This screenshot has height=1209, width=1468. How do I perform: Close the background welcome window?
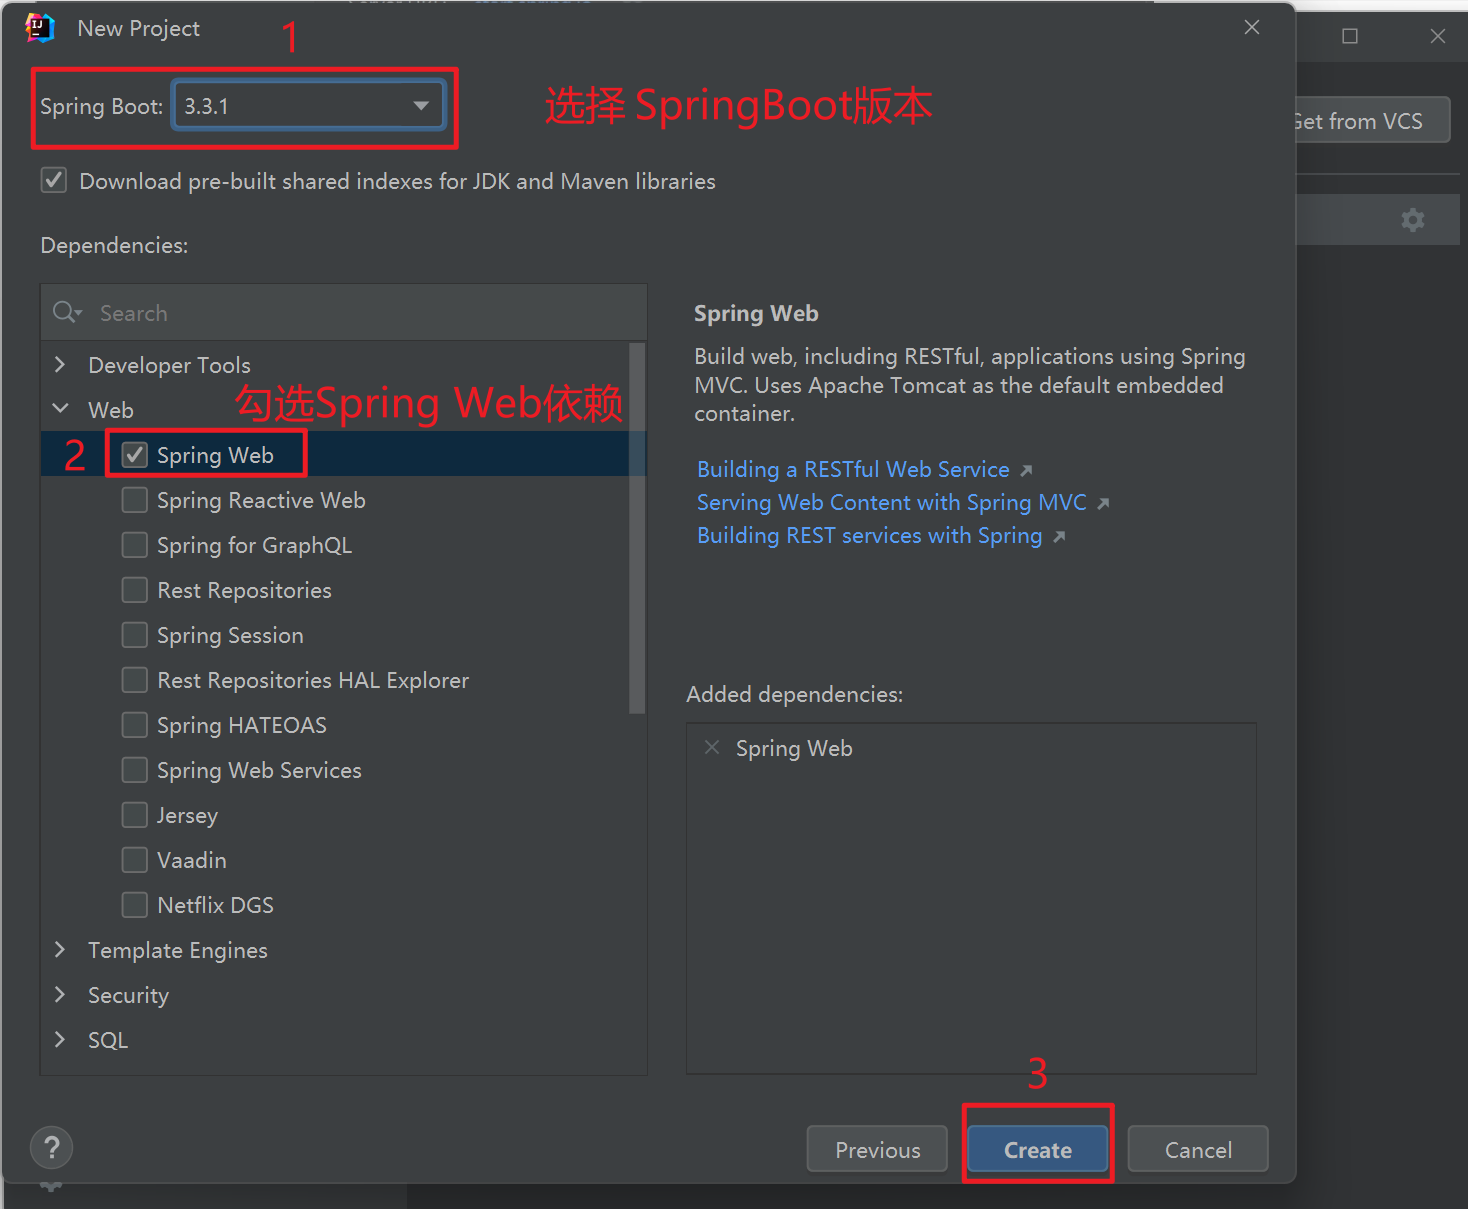(1438, 36)
